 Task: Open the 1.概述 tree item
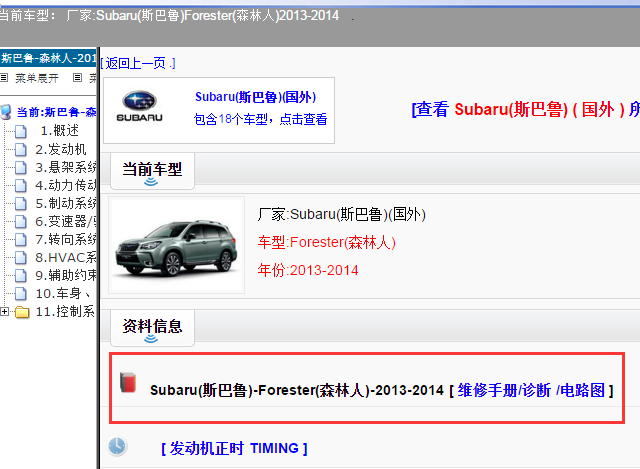click(60, 131)
